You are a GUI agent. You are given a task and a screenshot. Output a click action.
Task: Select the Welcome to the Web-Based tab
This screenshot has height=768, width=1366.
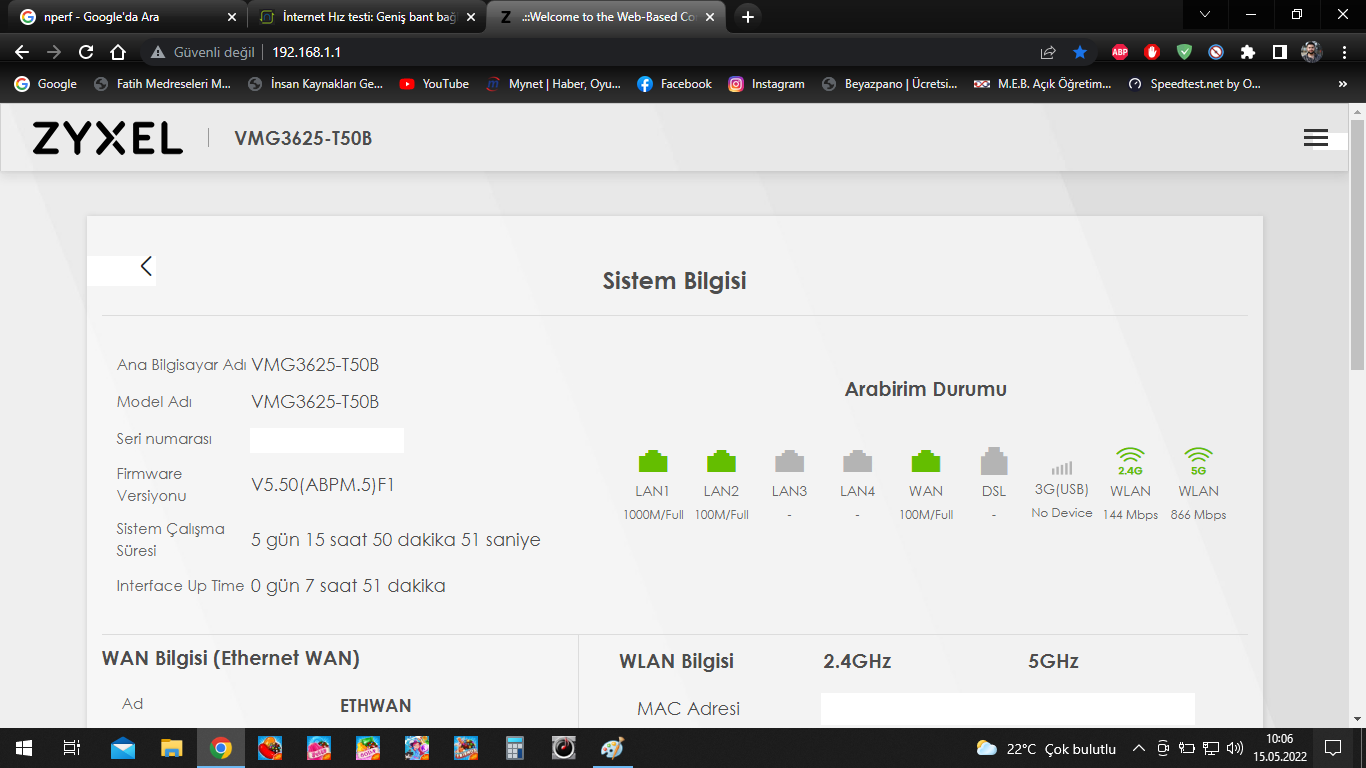(x=608, y=17)
